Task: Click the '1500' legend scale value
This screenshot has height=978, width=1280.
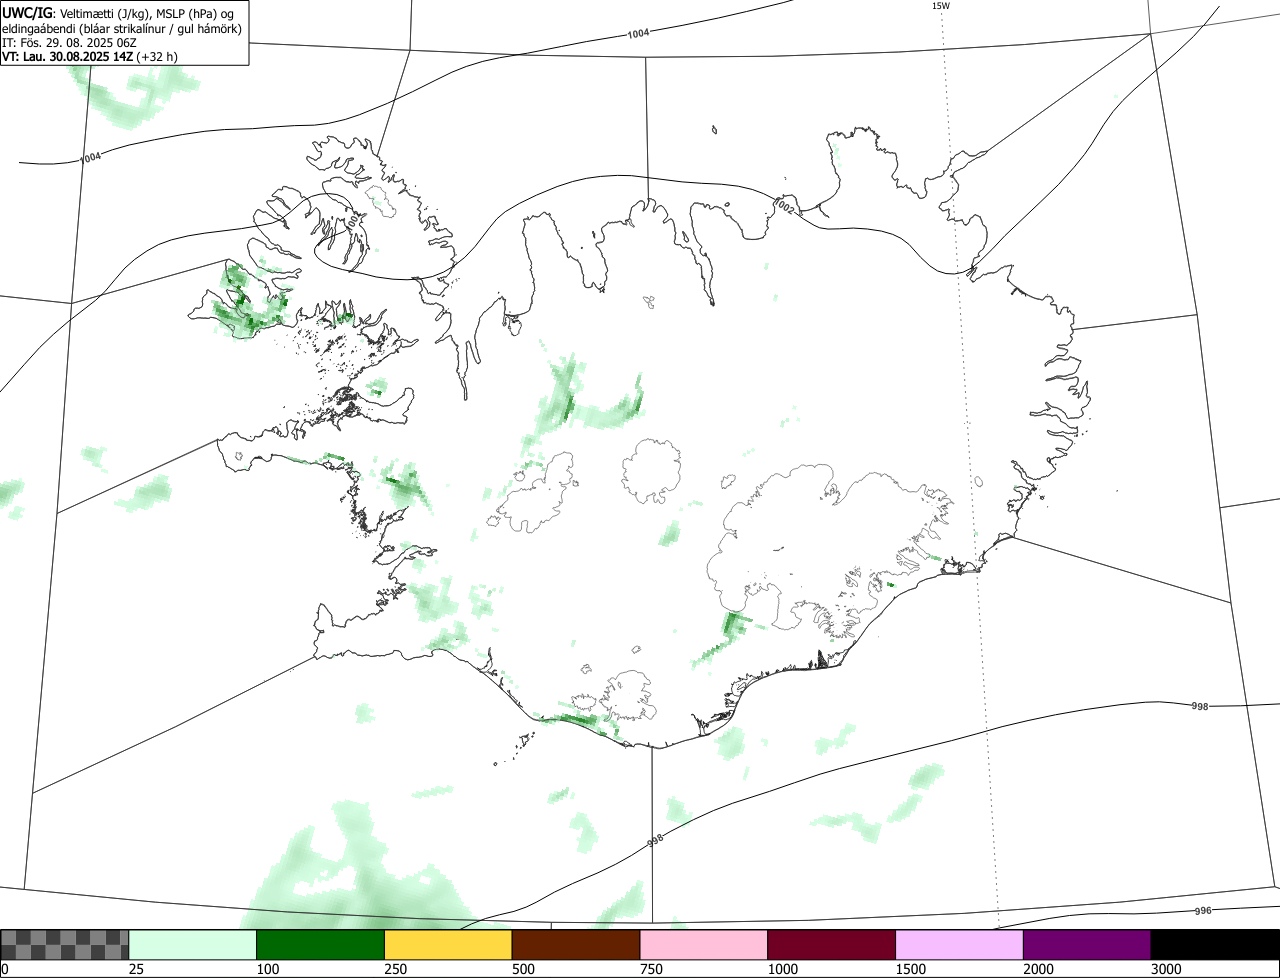Action: [911, 969]
